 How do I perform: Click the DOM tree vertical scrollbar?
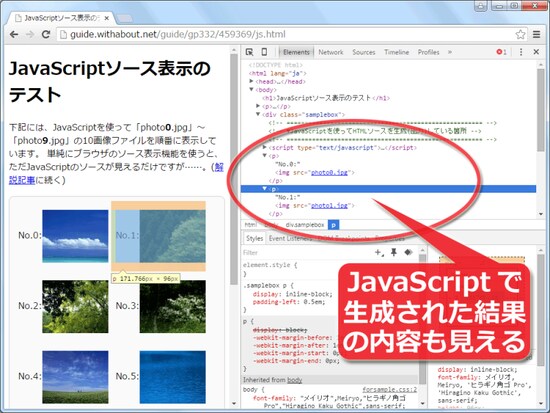point(541,110)
